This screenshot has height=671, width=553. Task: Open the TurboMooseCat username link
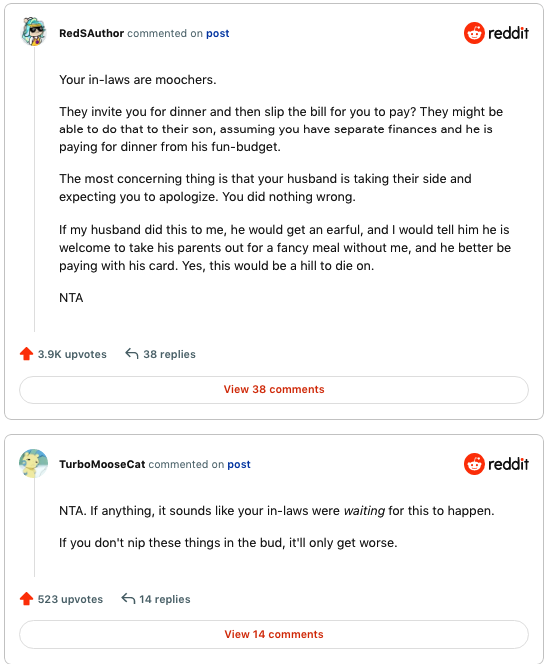coord(102,464)
